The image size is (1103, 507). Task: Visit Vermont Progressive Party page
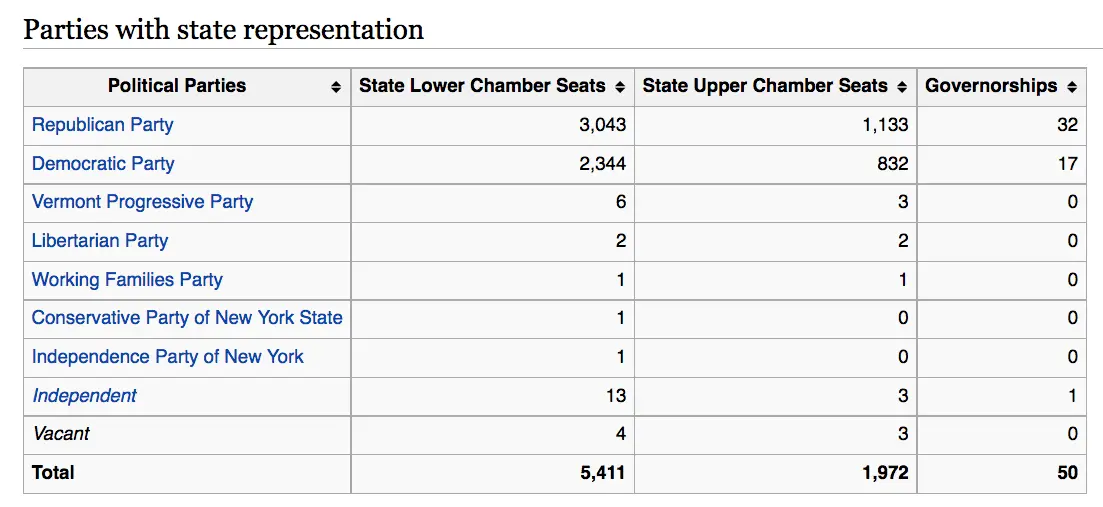[x=142, y=202]
